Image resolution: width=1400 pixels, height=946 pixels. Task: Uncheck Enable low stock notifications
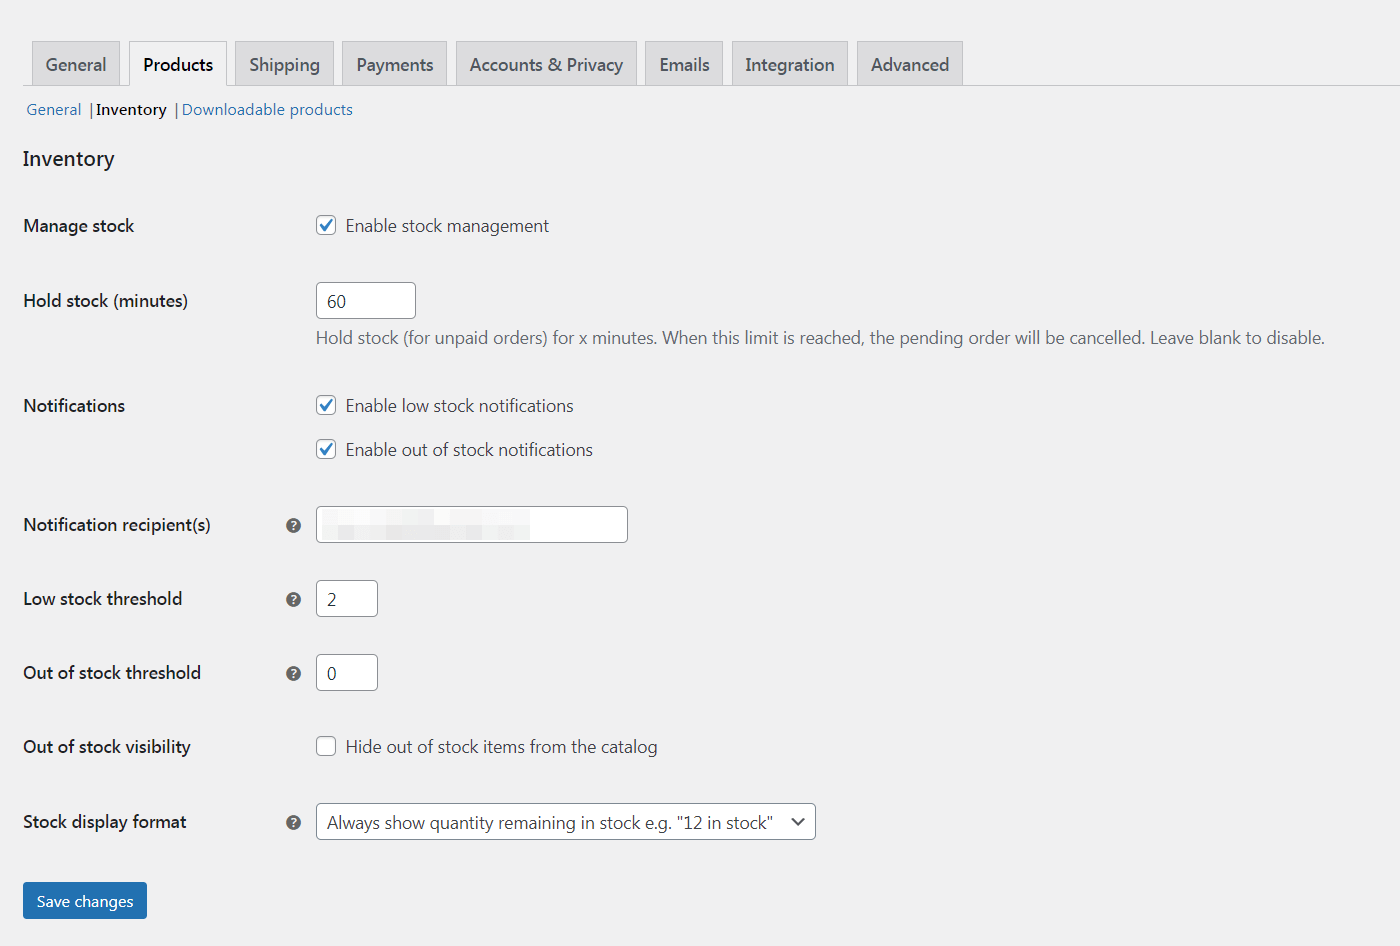pos(326,406)
